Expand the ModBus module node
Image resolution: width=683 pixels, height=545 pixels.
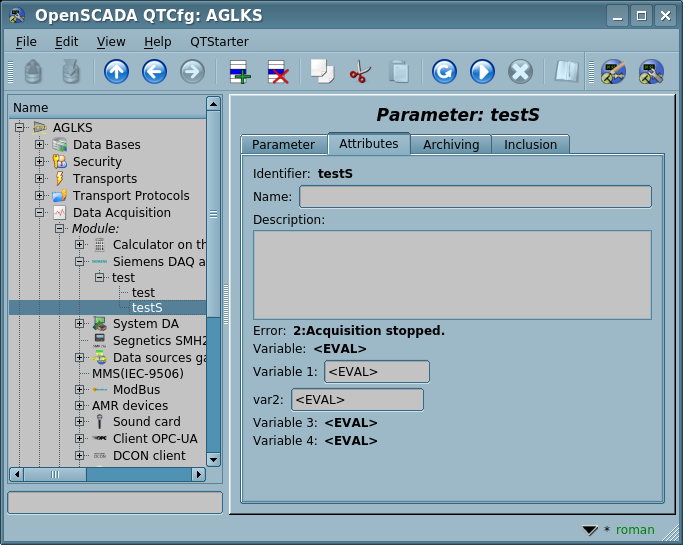click(x=80, y=389)
